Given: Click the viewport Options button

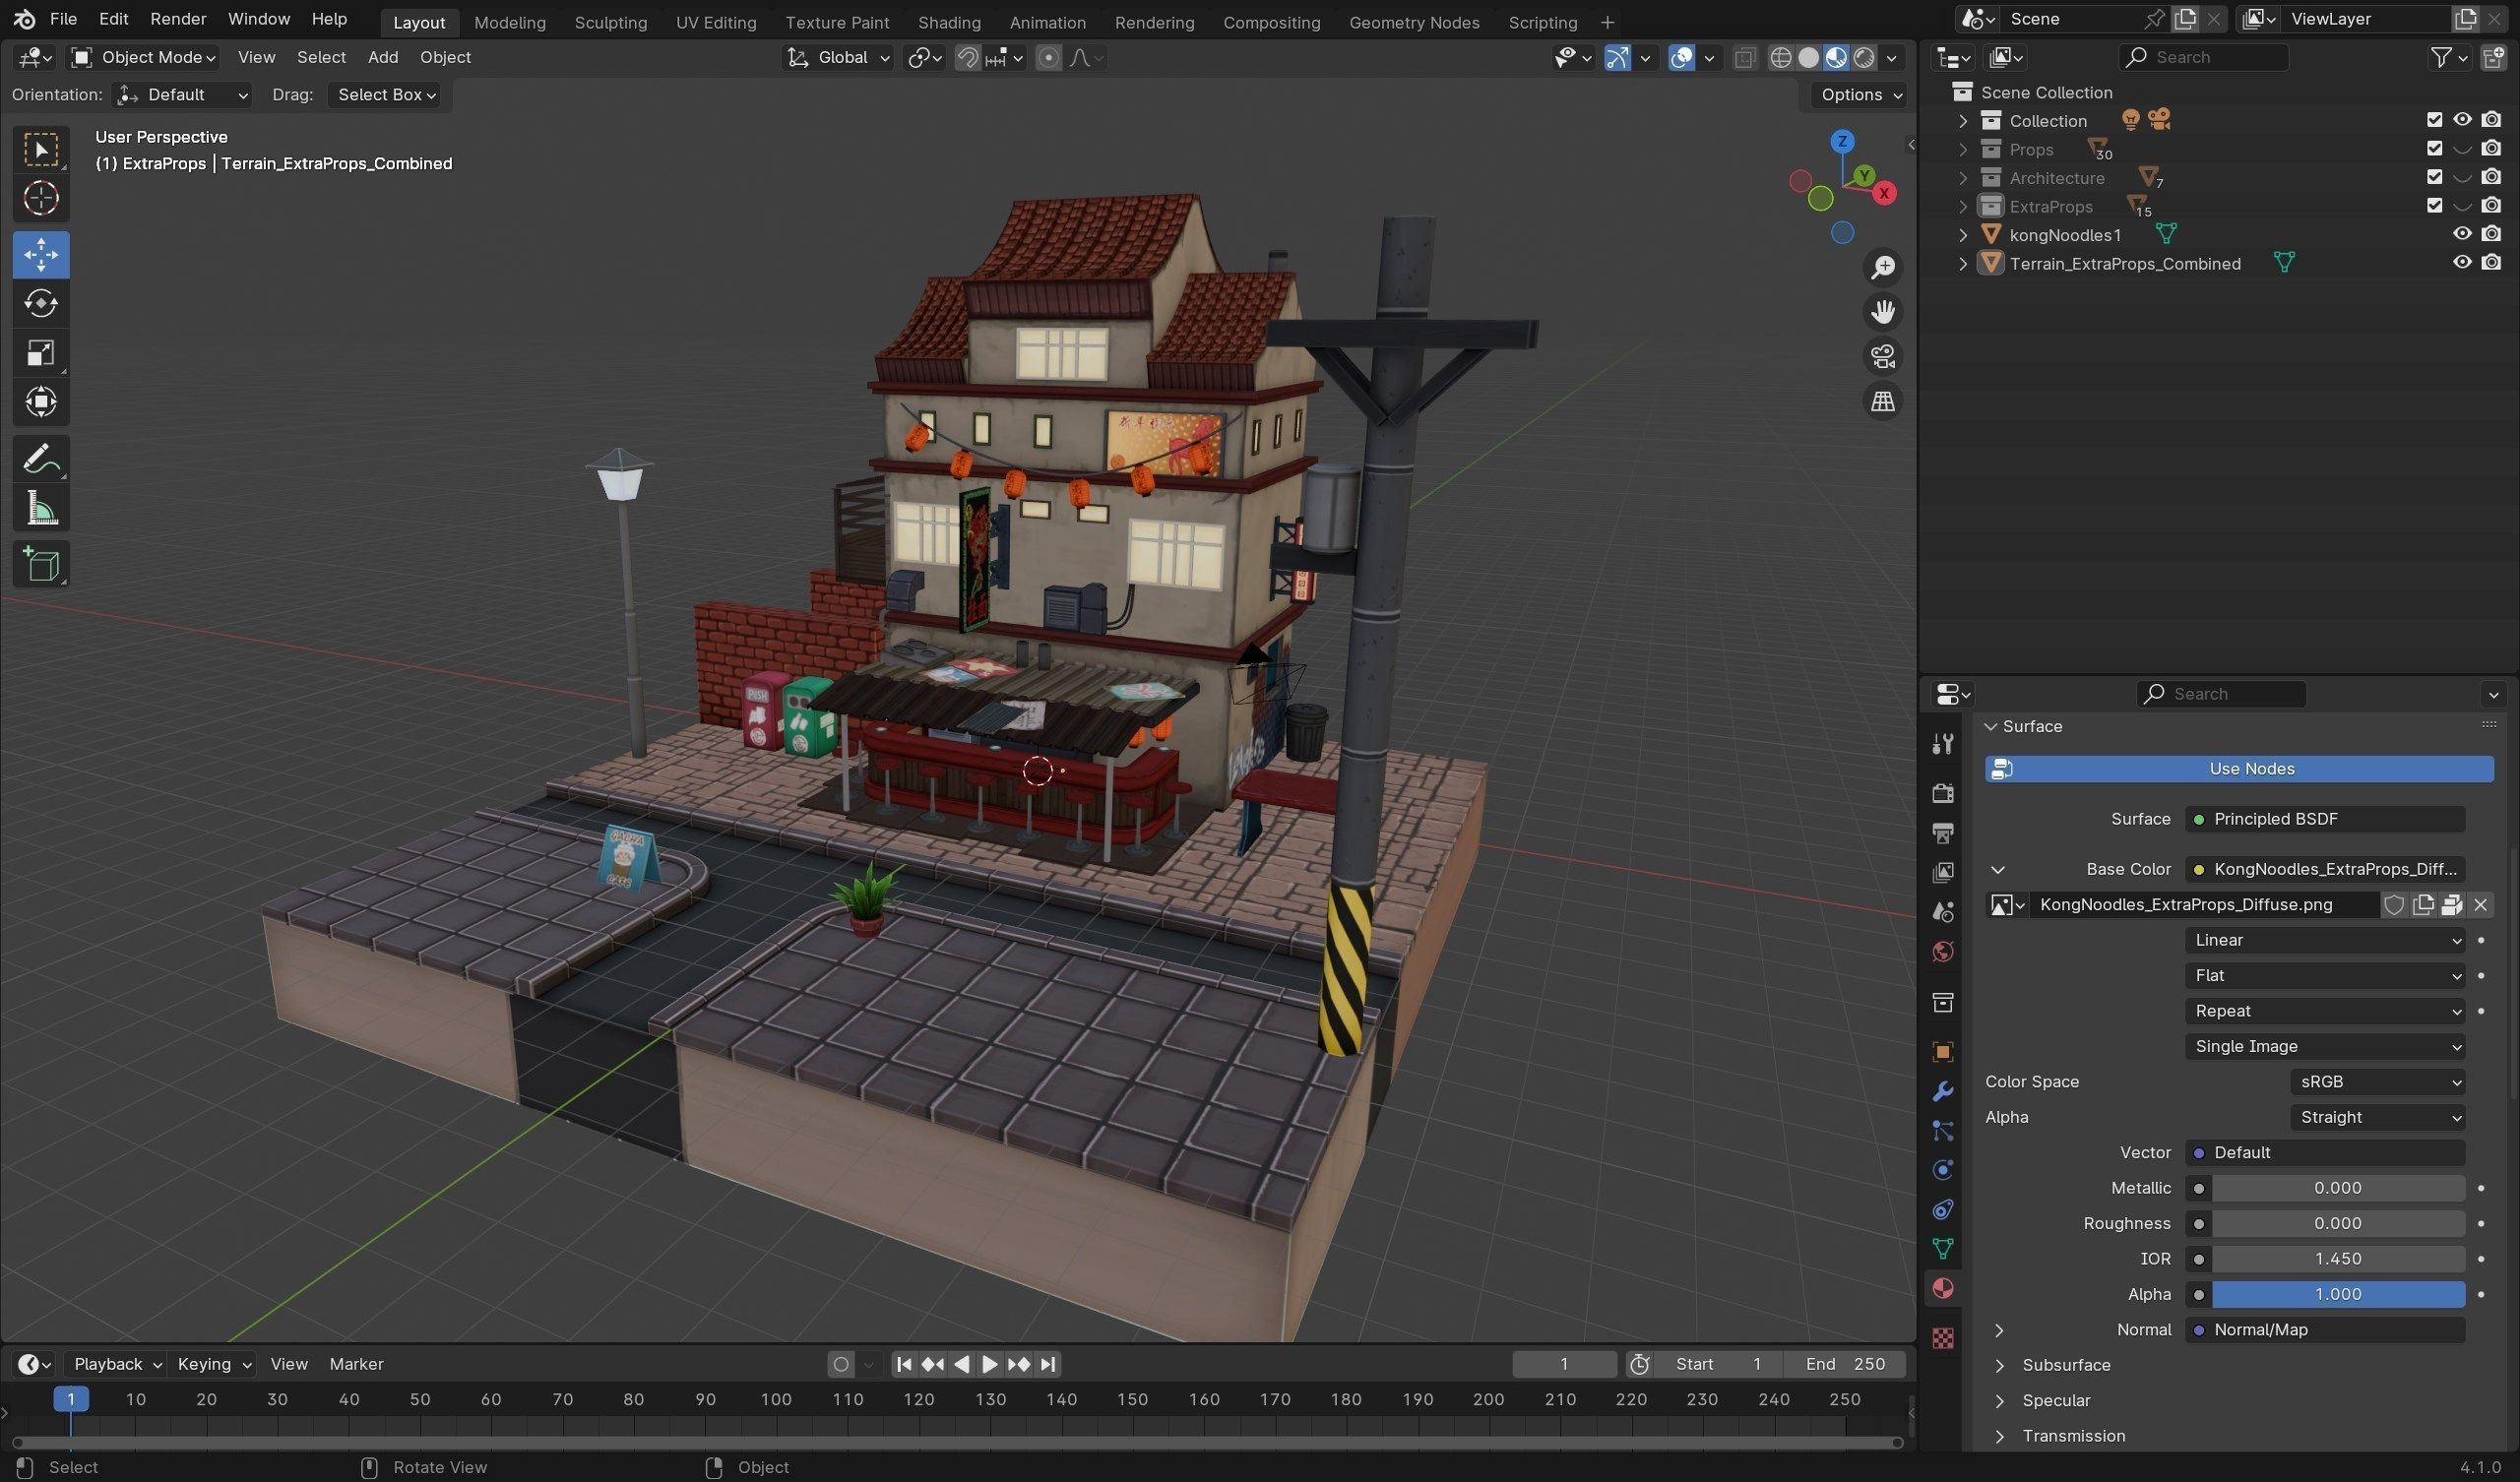Looking at the screenshot, I should 1860,95.
